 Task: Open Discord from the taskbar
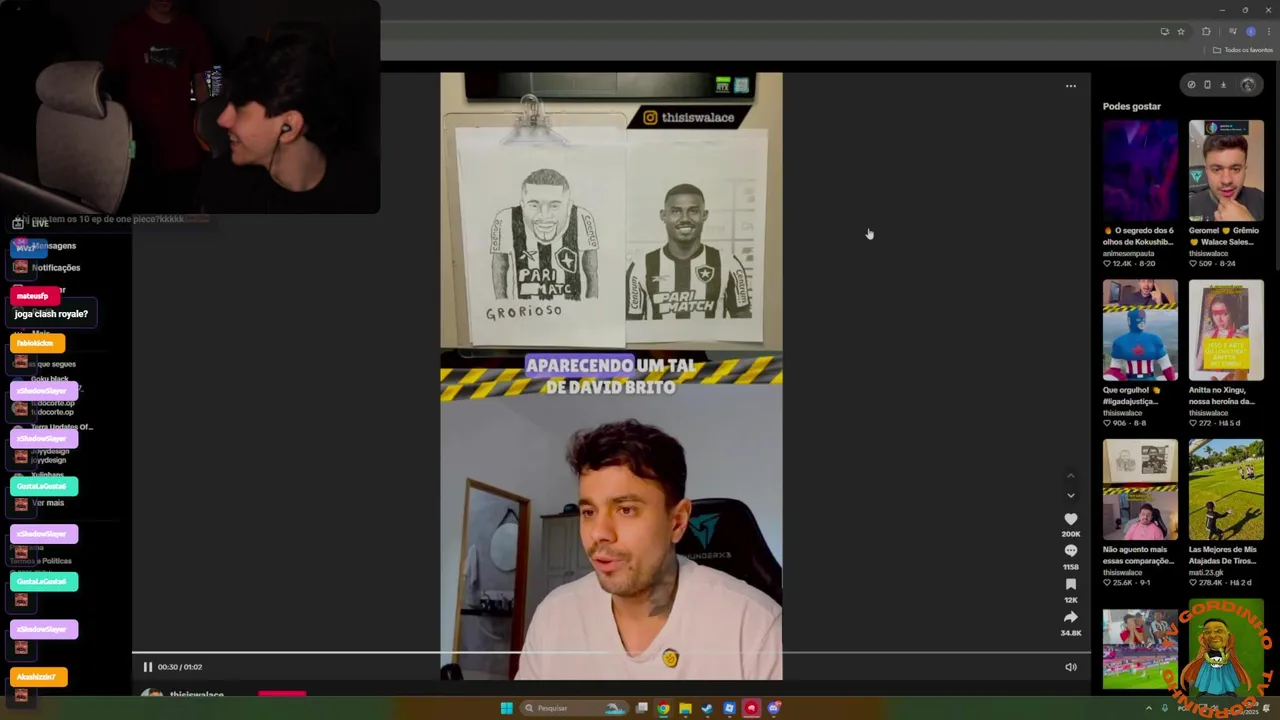pyautogui.click(x=773, y=708)
